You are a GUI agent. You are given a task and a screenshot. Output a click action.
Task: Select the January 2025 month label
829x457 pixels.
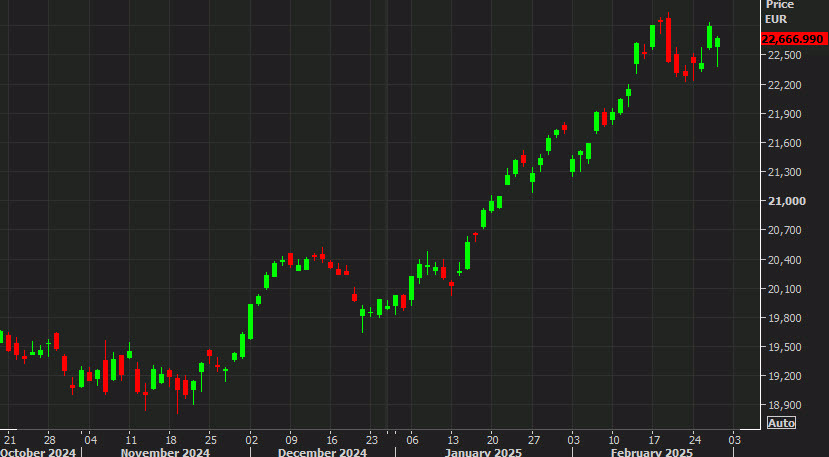tap(483, 453)
